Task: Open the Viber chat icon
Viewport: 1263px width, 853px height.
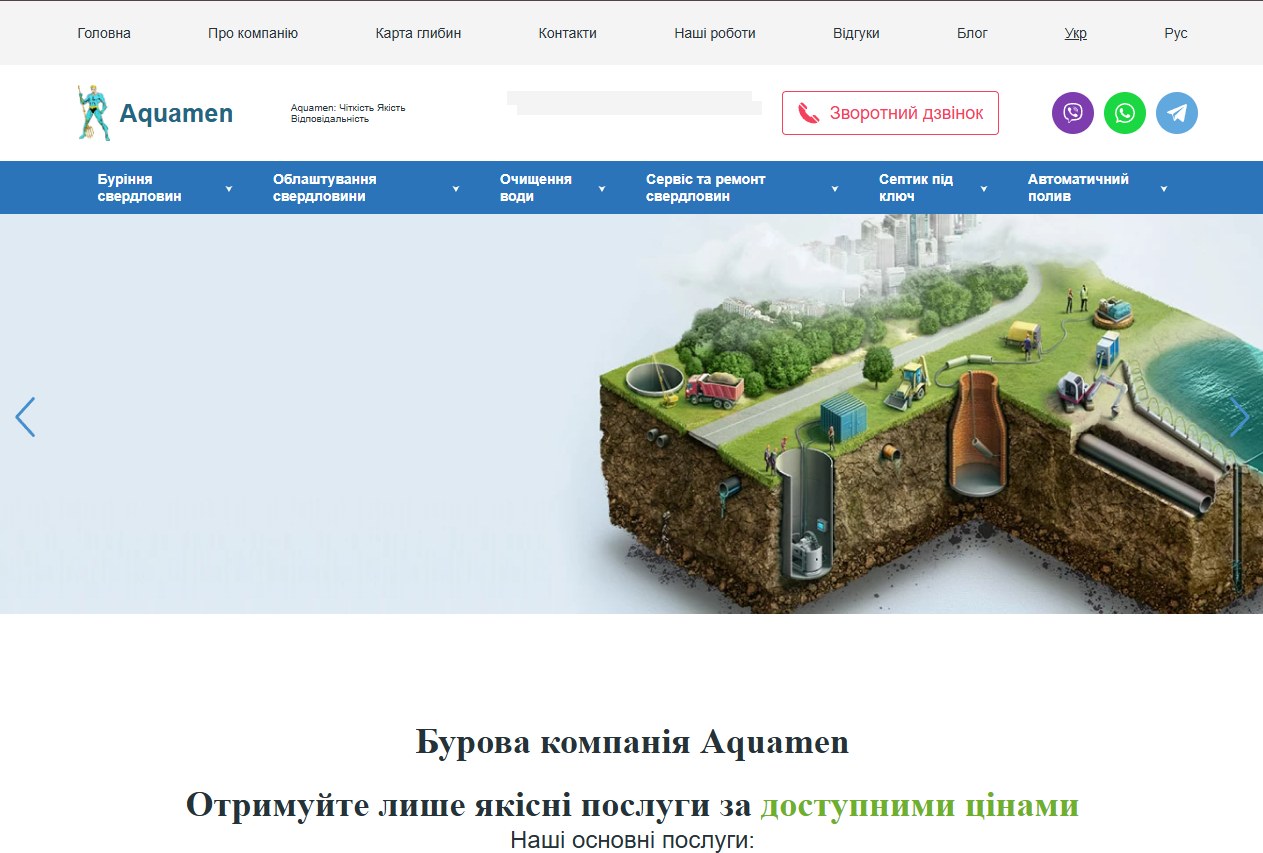Action: [x=1073, y=113]
